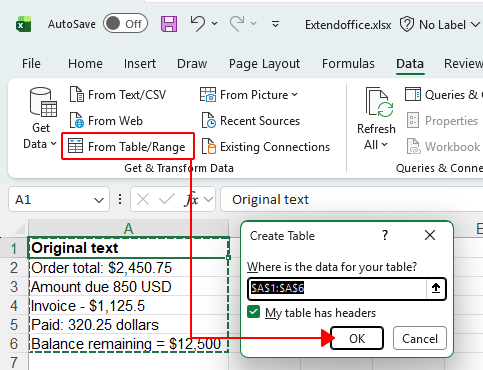The width and height of the screenshot is (483, 370).
Task: Open the Name Box dropdown arrow
Action: tap(99, 200)
